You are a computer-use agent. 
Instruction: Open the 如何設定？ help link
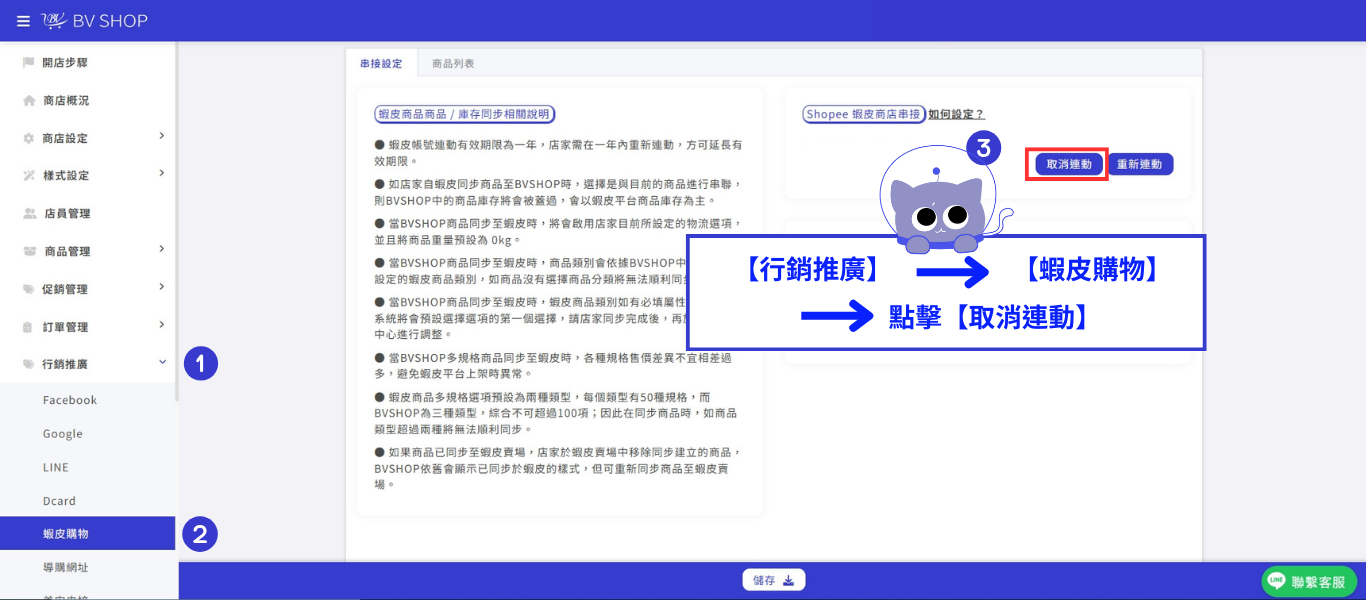(956, 115)
